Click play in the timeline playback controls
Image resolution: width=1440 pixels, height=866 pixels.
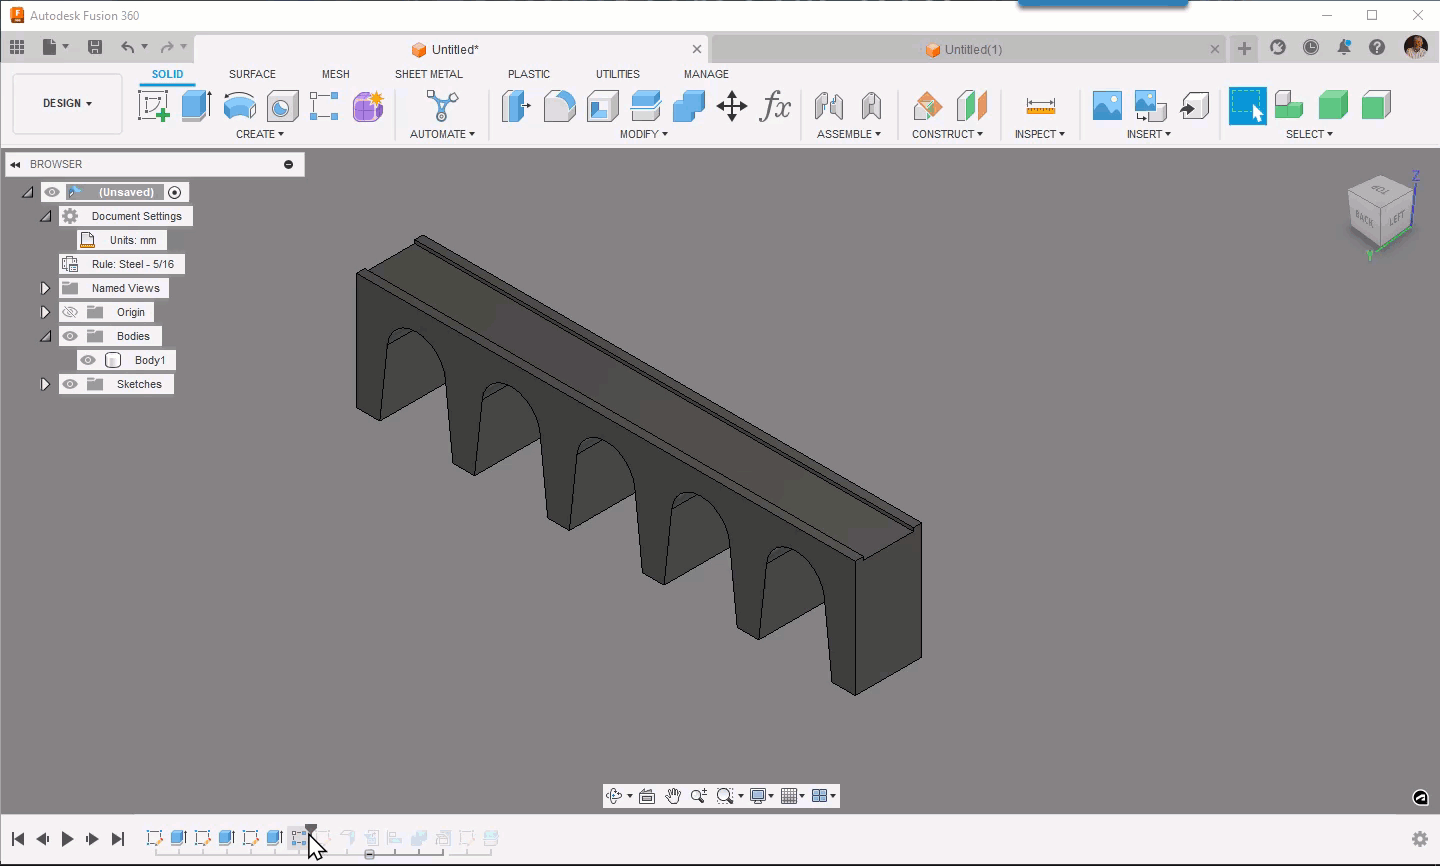point(66,839)
